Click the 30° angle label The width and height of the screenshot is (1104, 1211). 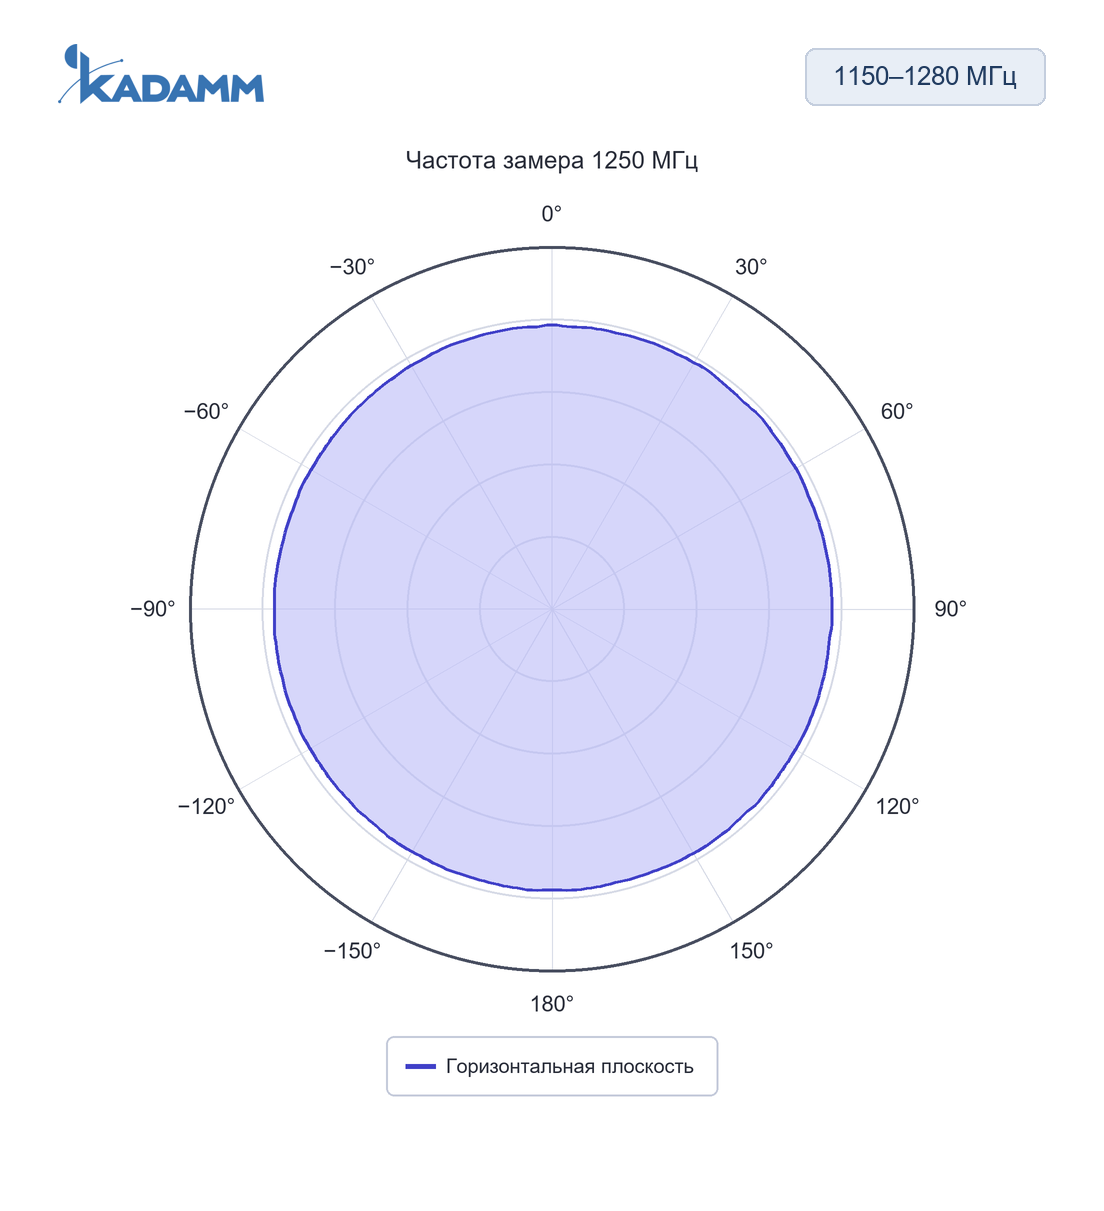click(751, 267)
